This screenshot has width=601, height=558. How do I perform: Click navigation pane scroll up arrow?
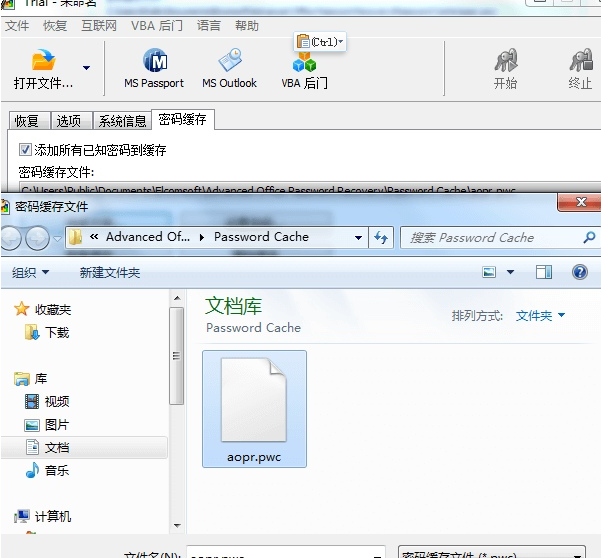coord(177,298)
